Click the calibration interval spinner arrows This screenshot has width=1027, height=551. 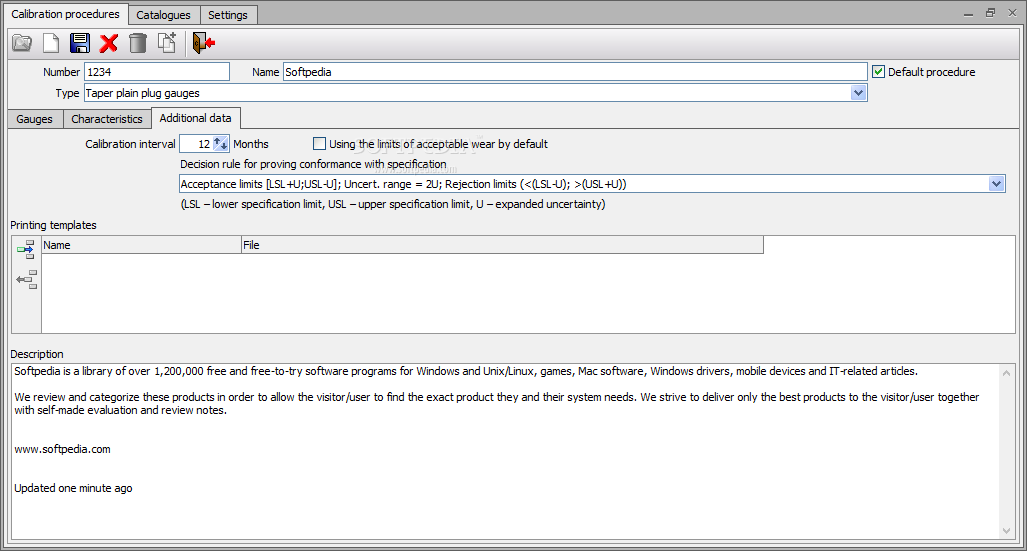point(221,143)
